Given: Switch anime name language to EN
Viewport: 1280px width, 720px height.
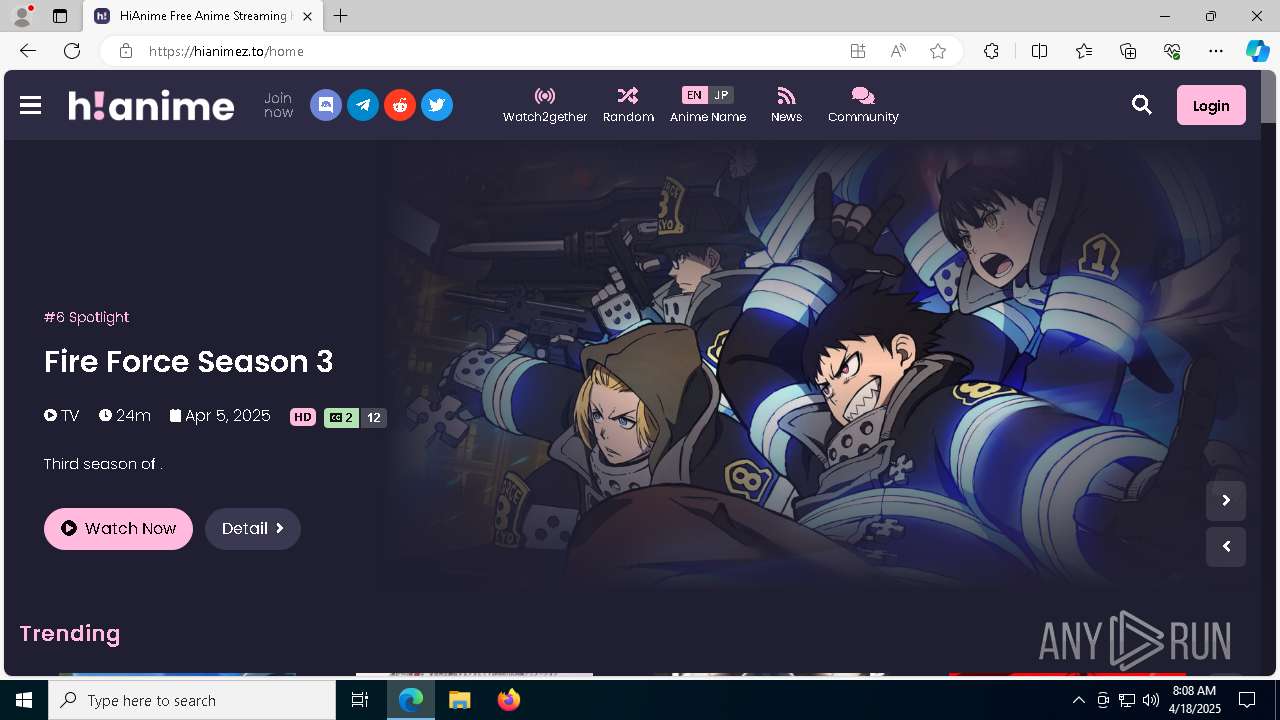Looking at the screenshot, I should point(694,95).
